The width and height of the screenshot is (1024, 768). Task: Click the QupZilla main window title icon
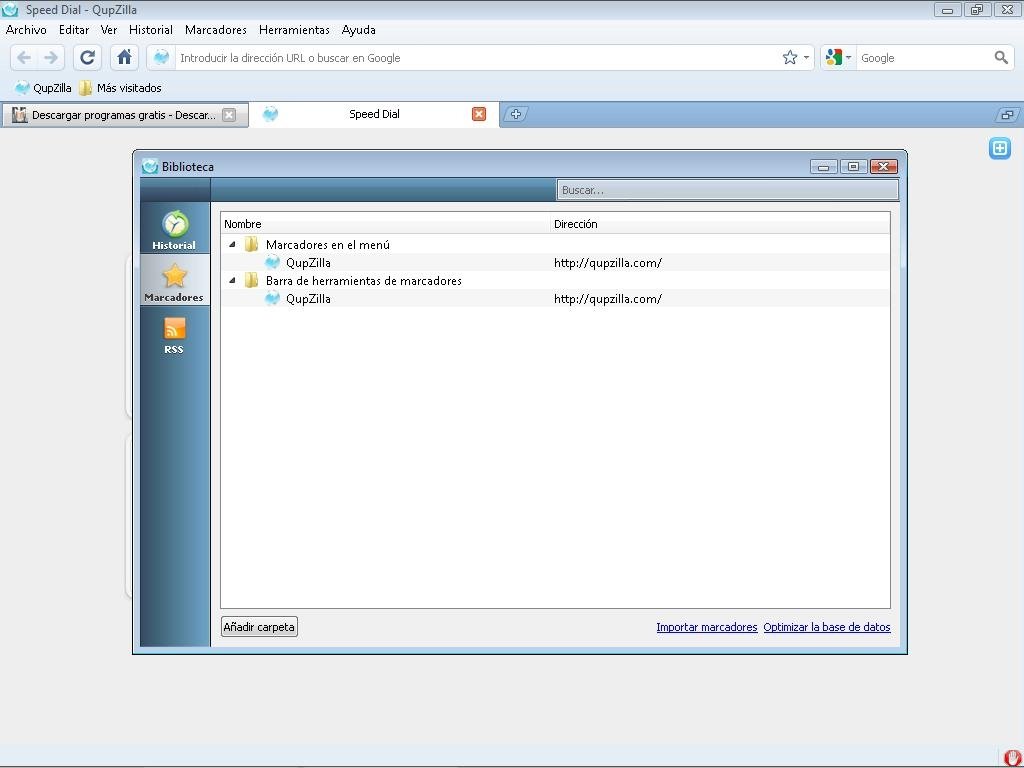10,10
